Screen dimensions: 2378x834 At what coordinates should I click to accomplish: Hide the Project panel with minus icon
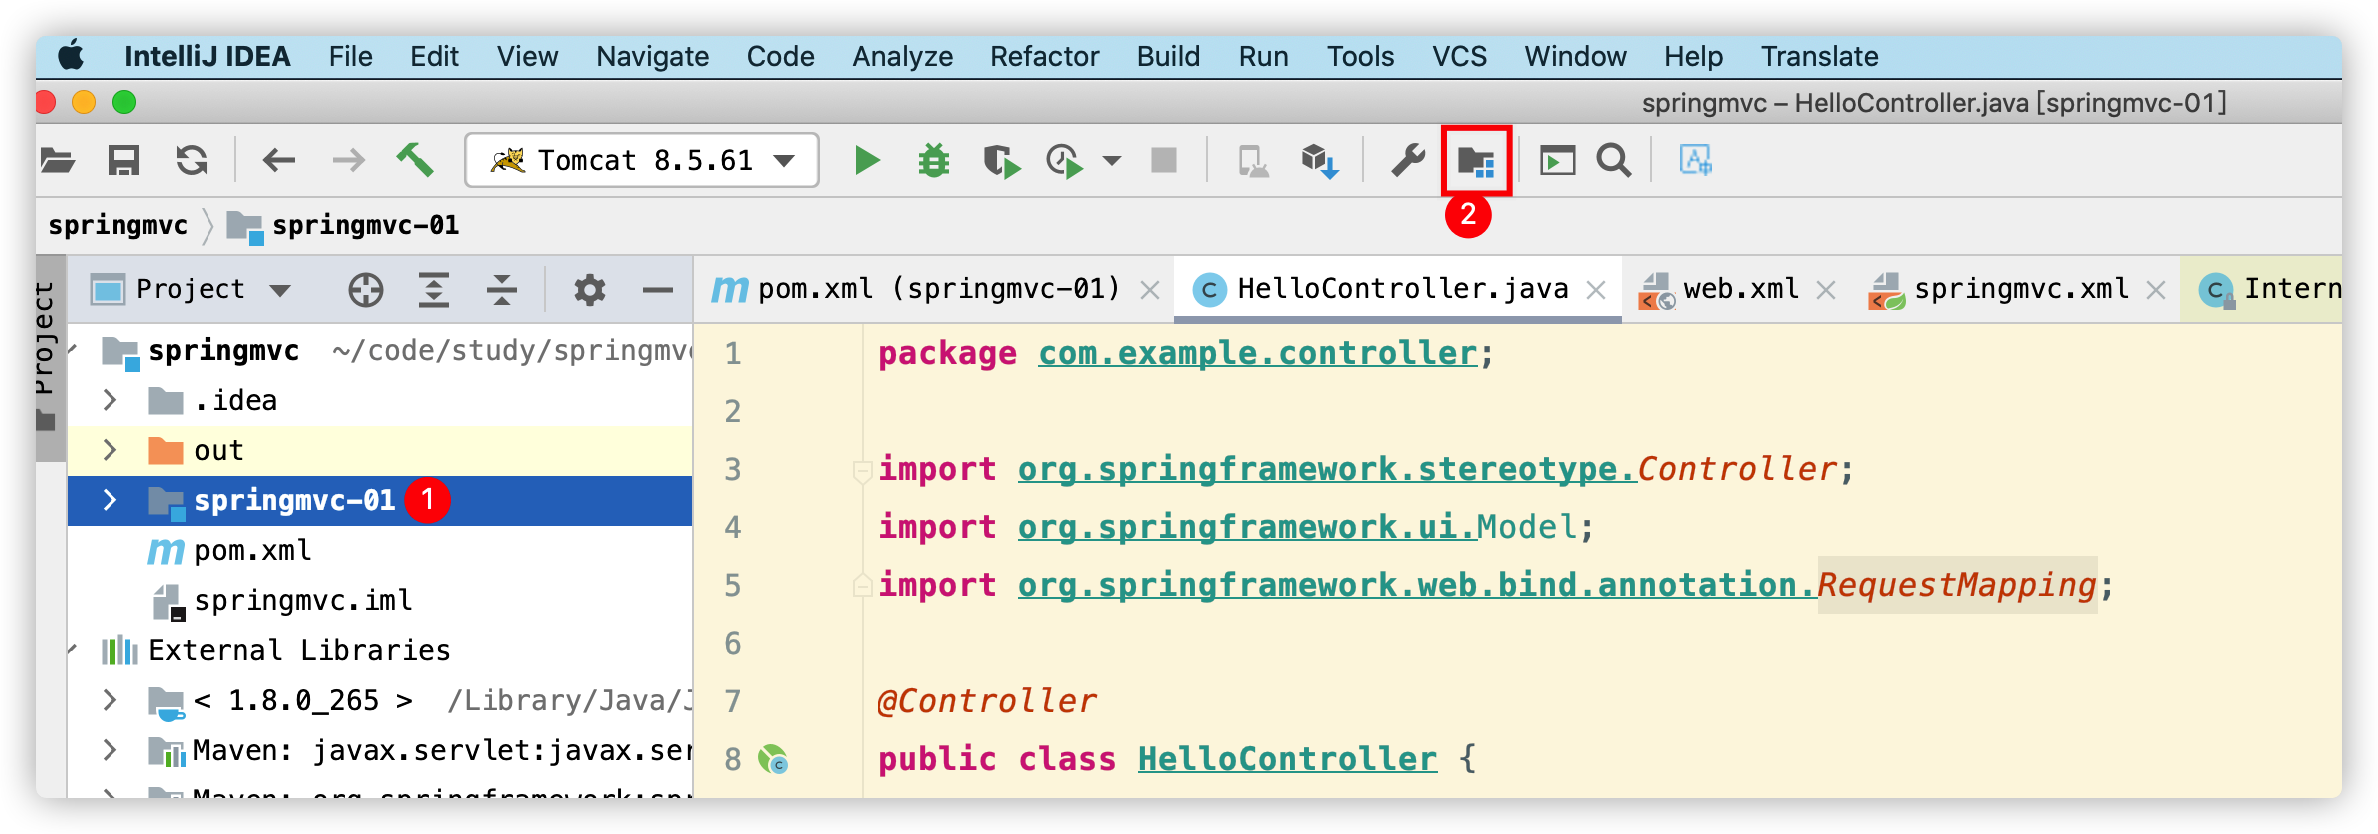tap(657, 290)
